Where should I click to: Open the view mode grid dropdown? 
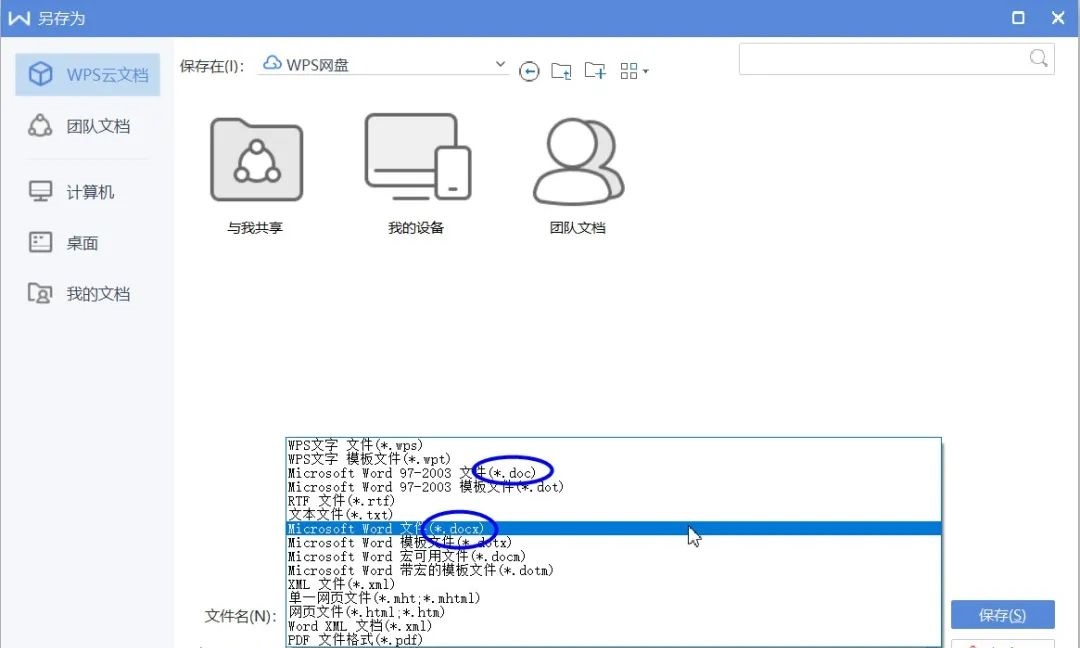coord(634,71)
